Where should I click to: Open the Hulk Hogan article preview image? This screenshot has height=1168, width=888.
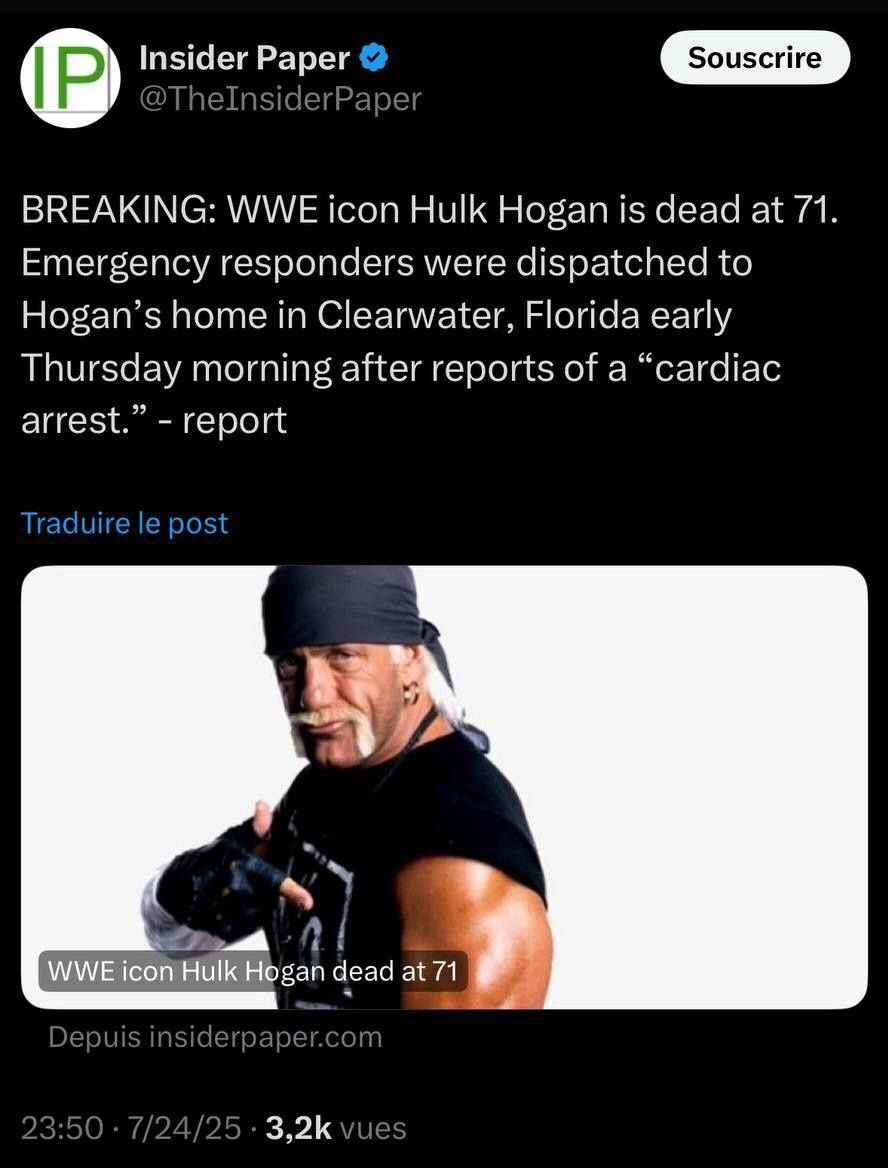(444, 787)
